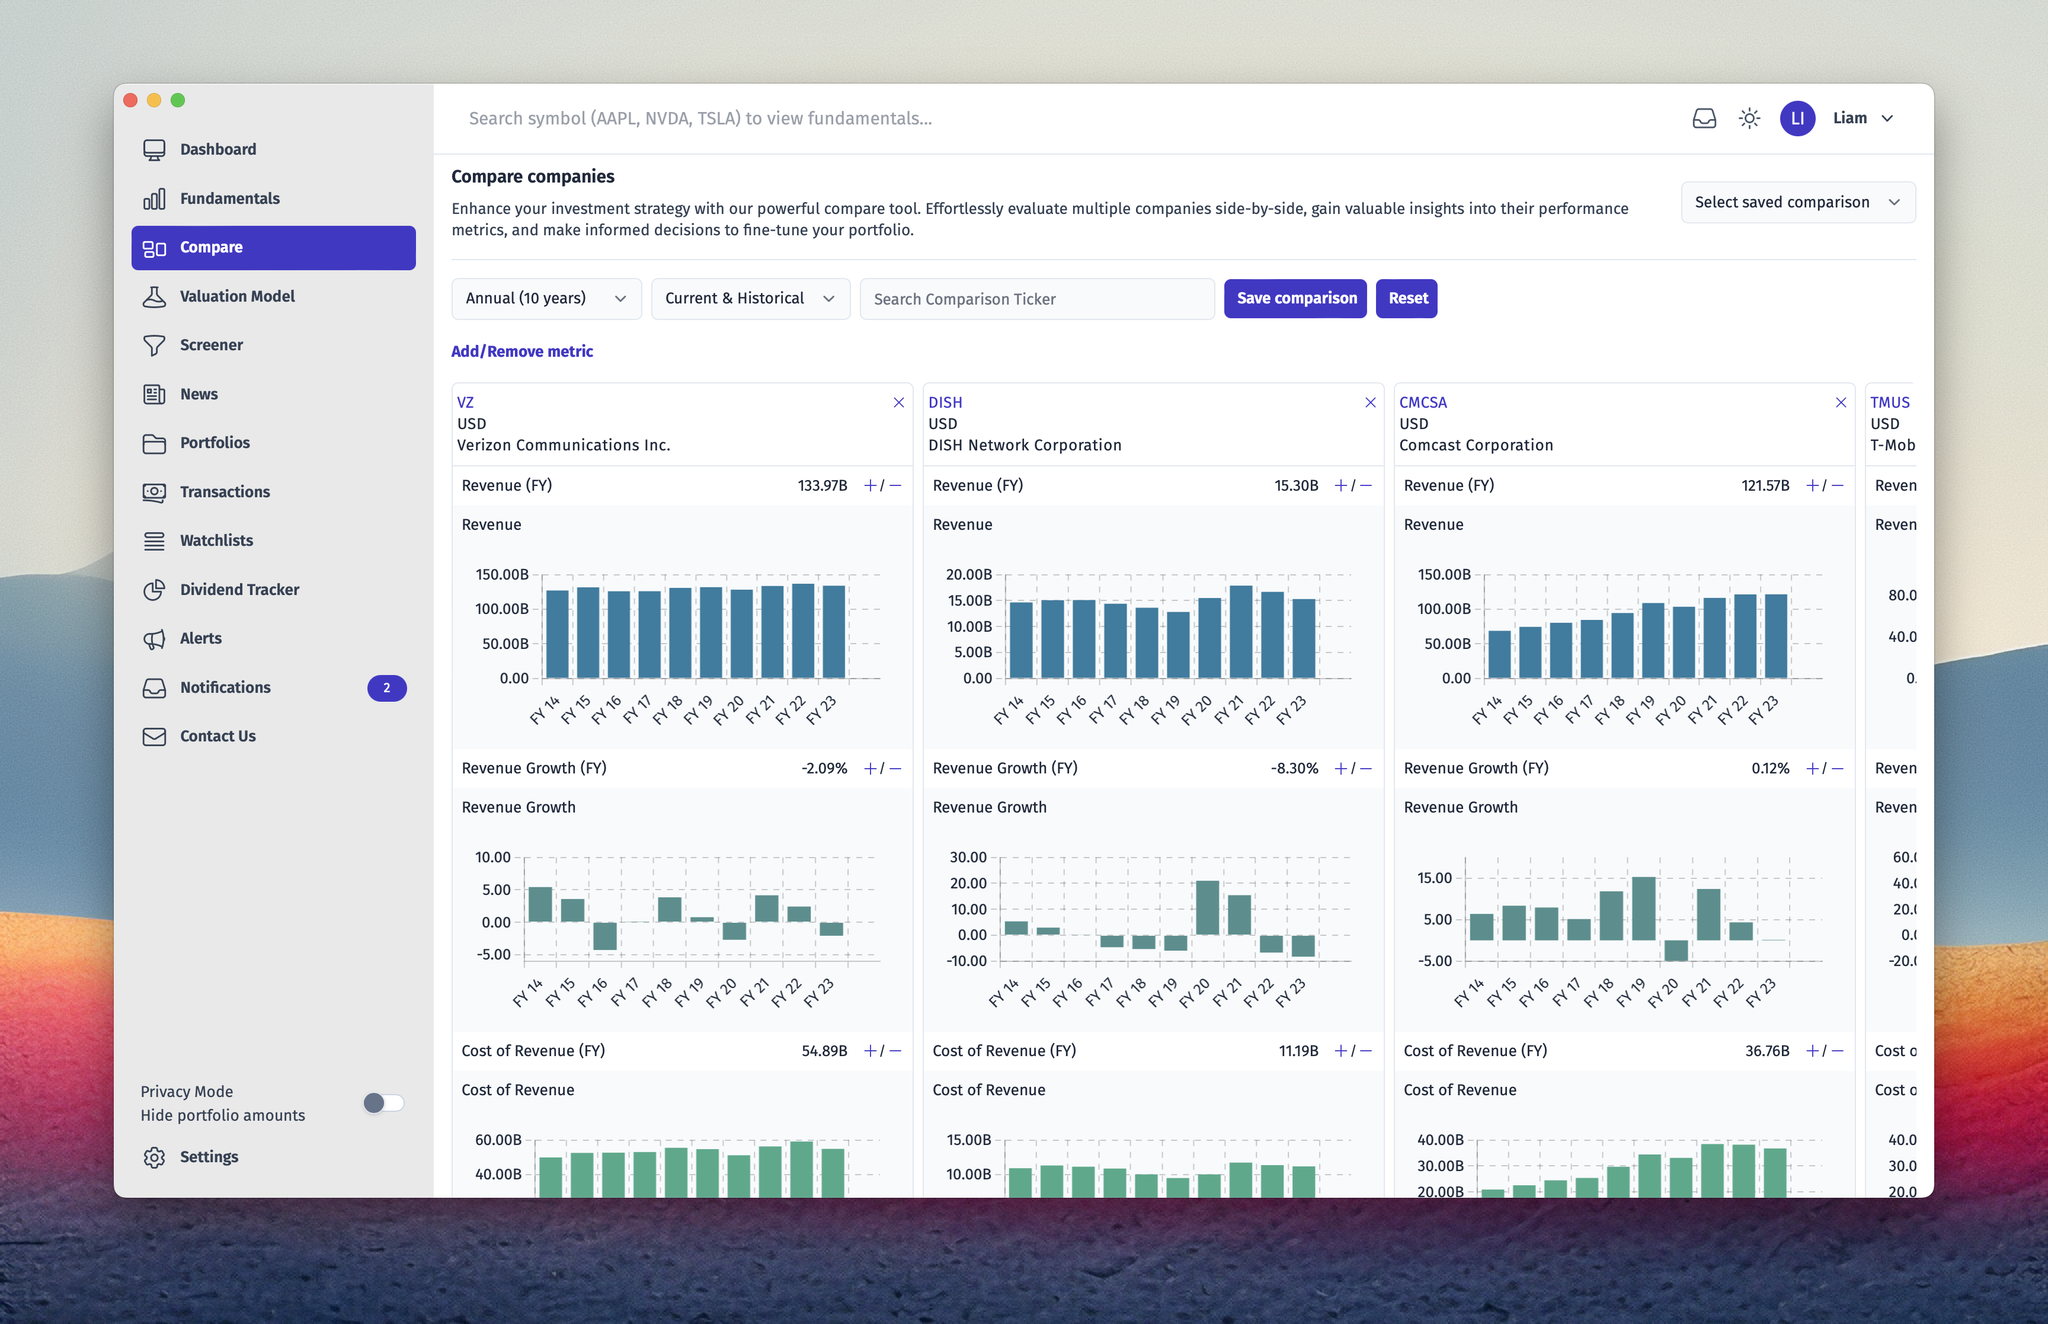2048x1324 pixels.
Task: Click DISH revenue value 15.30B
Action: (x=1296, y=486)
